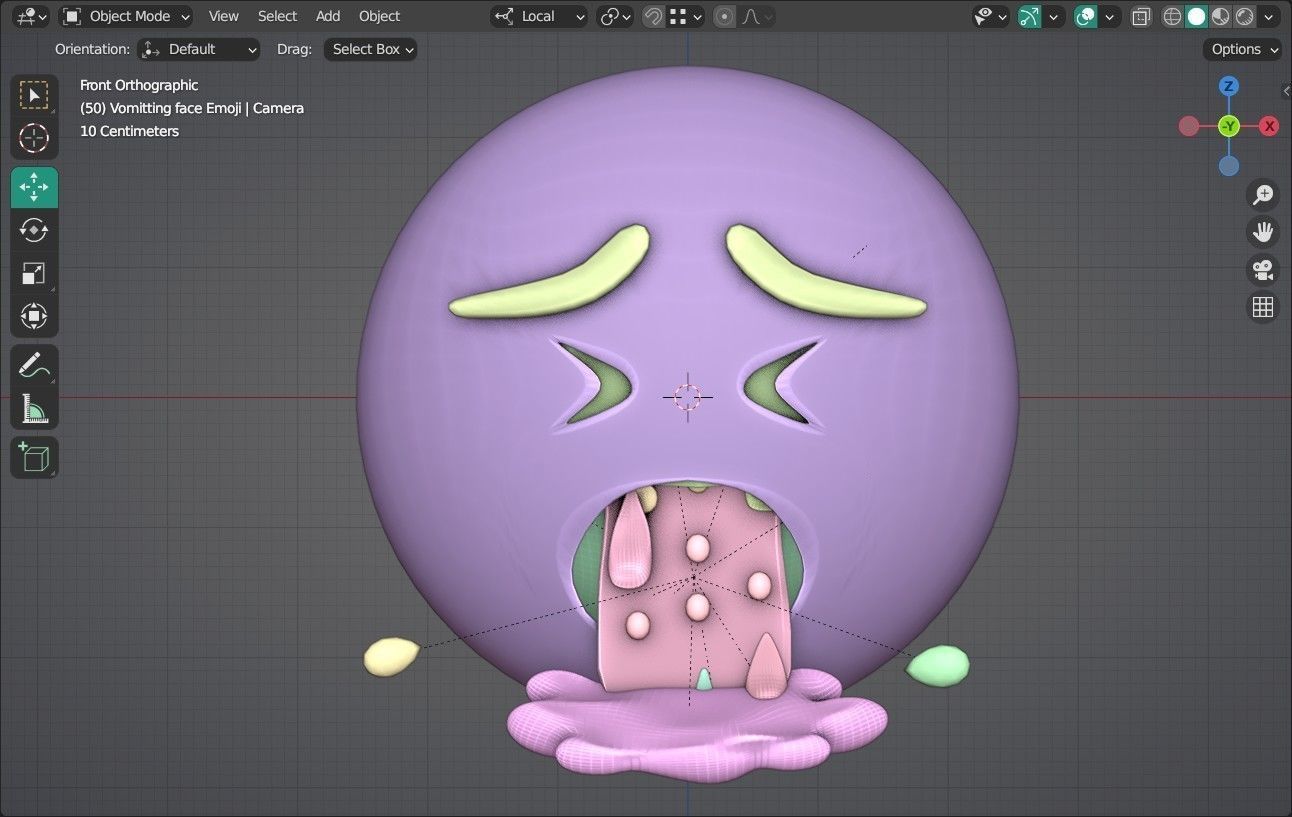Open the Drag Select Box dropdown
This screenshot has width=1292, height=817.
point(370,49)
